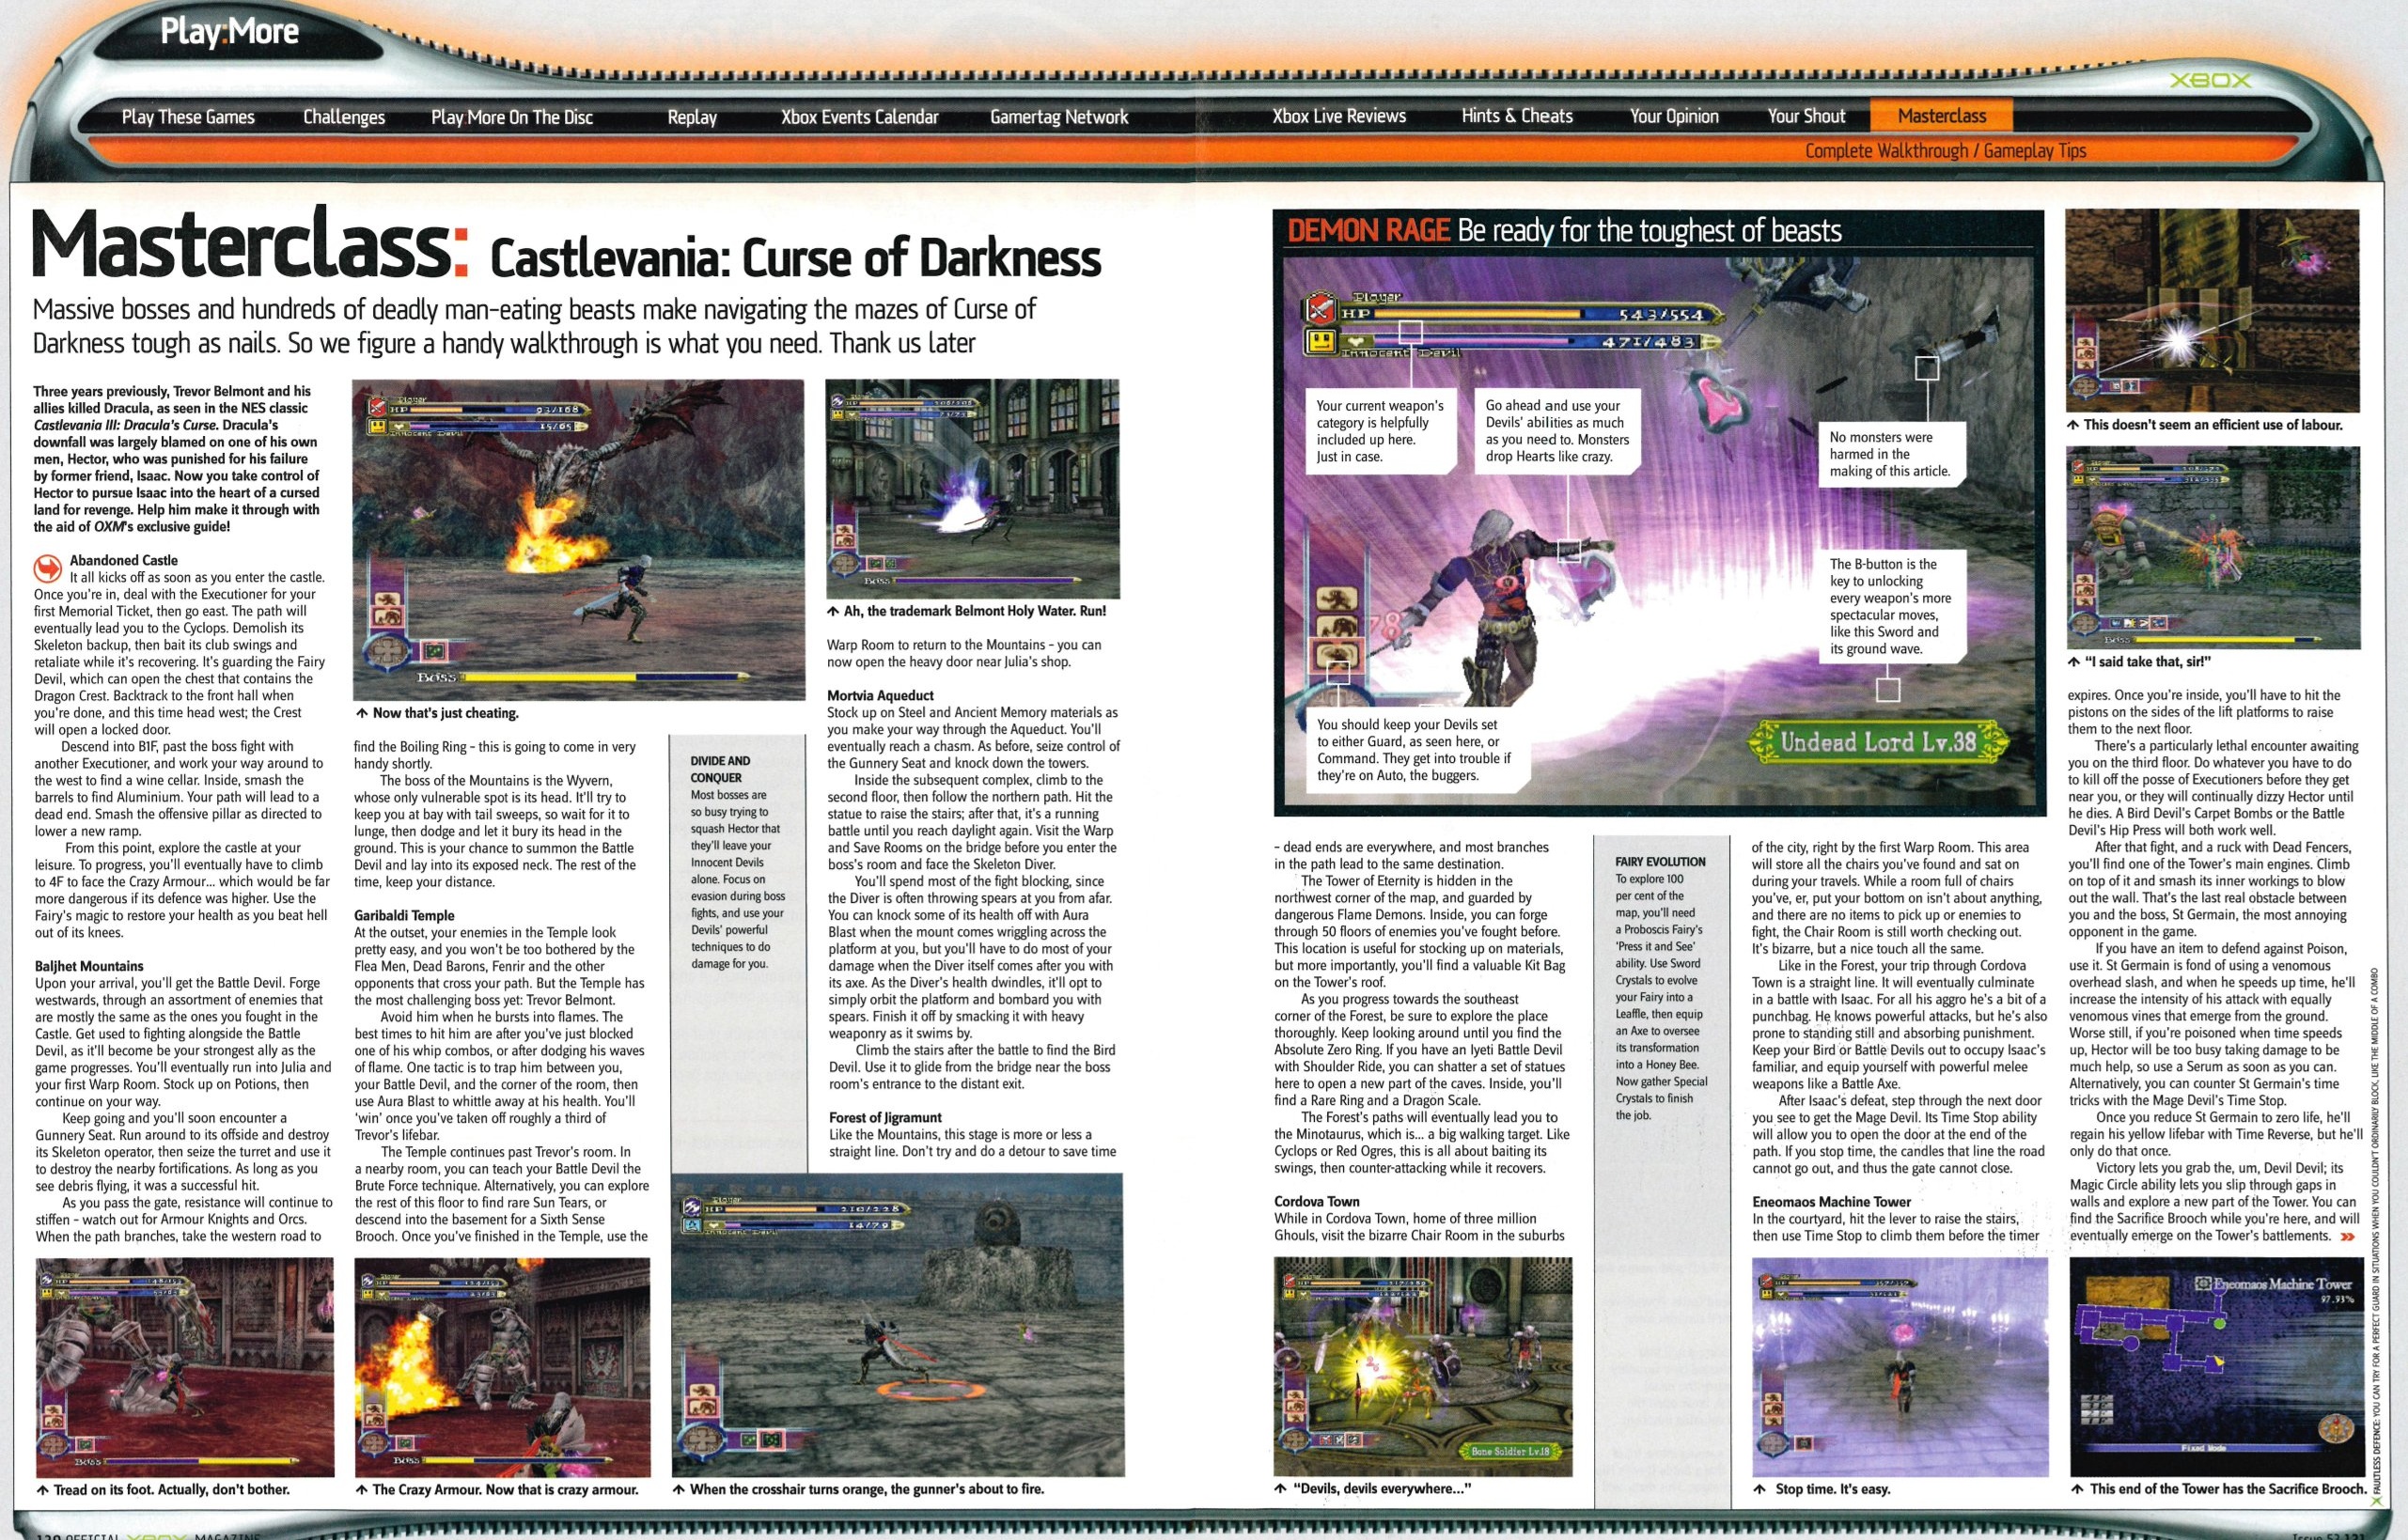
Task: Click the Undead Lord Lv.38 enemy label
Action: (x=1877, y=741)
